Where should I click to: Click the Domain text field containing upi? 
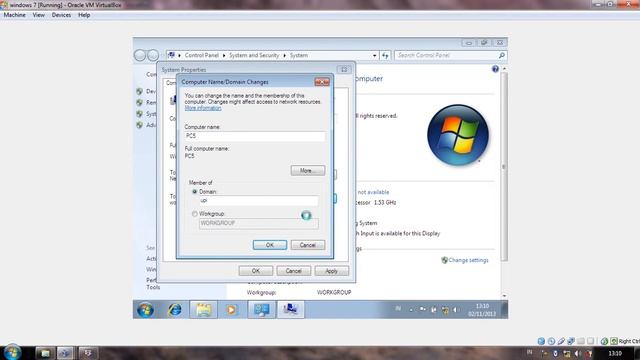pos(258,200)
